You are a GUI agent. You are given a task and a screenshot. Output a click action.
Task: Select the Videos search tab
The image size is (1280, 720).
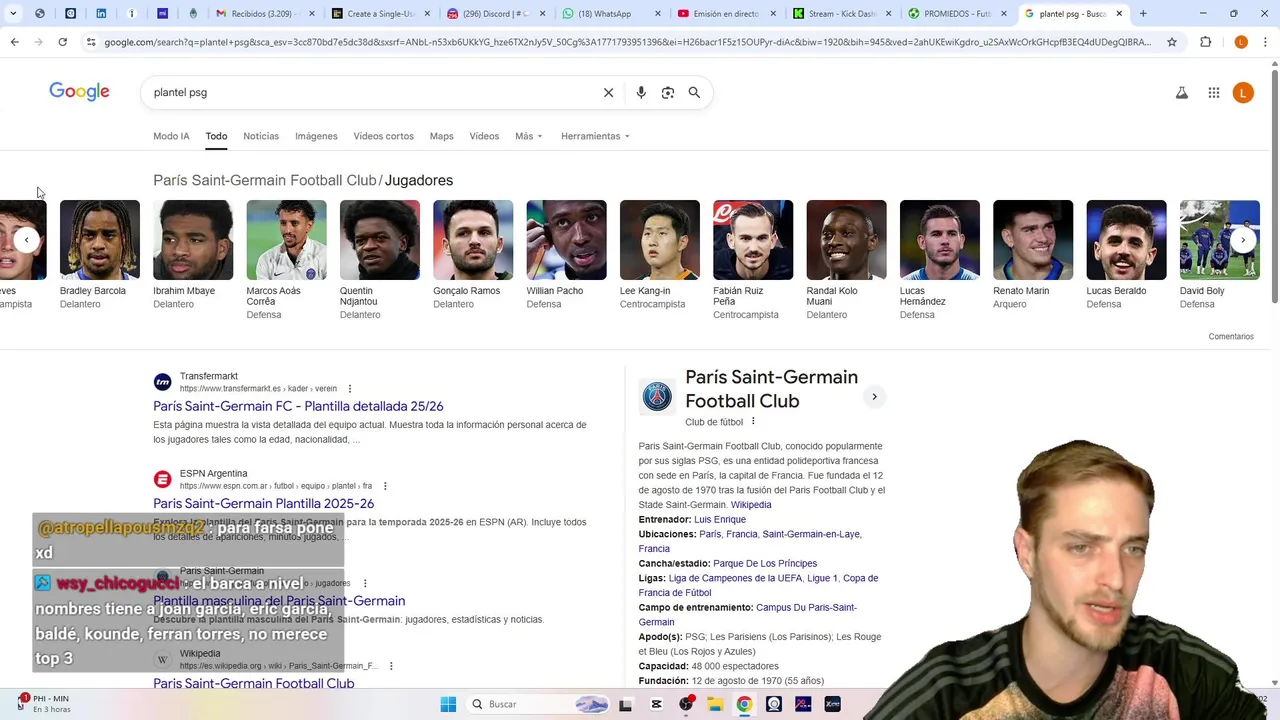pos(484,136)
